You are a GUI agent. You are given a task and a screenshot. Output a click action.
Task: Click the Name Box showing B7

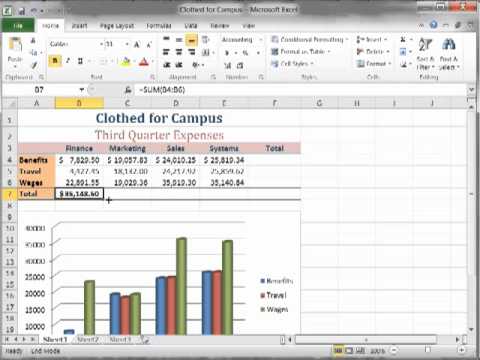pyautogui.click(x=39, y=90)
